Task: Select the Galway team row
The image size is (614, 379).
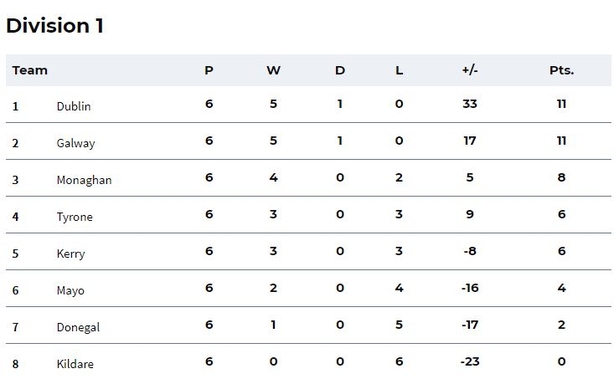Action: pos(309,141)
